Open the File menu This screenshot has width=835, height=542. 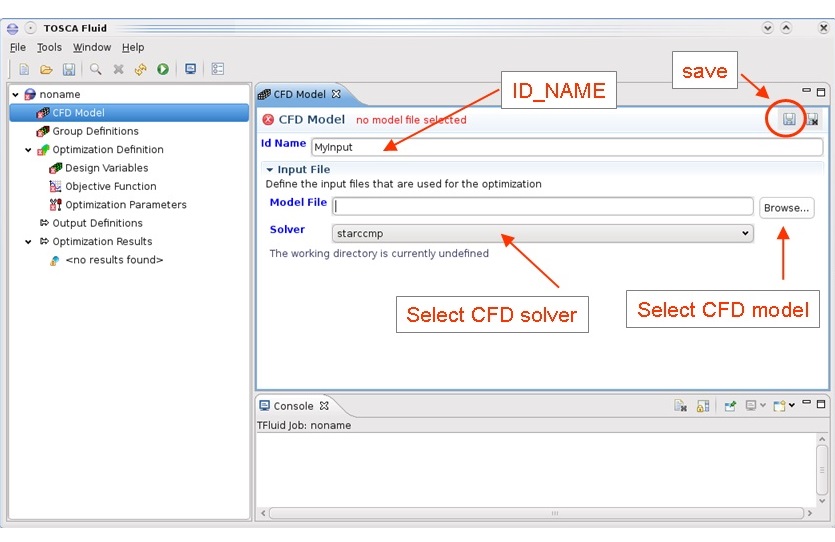pos(18,47)
